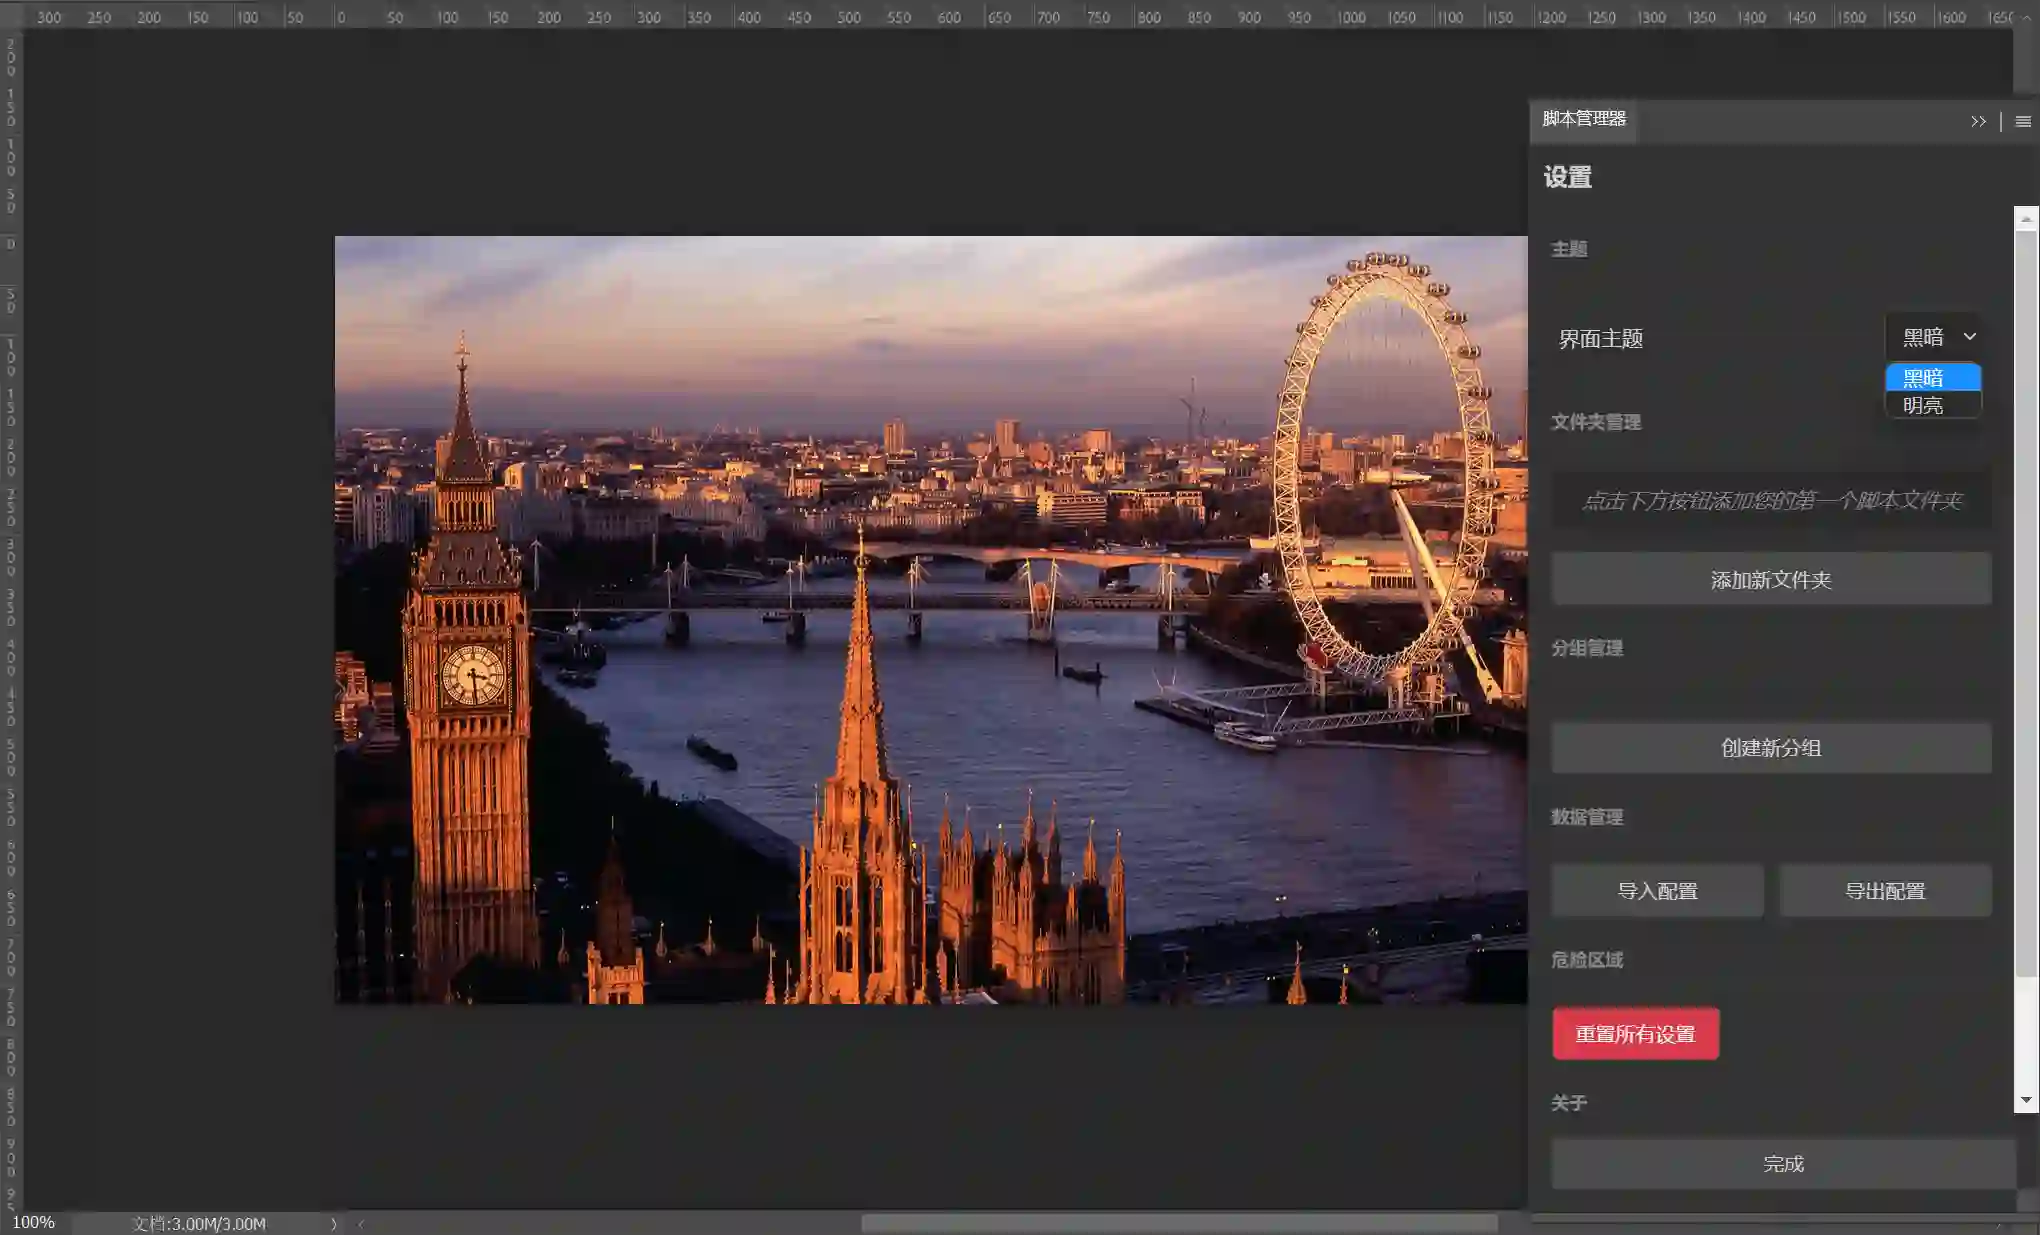Click 完成 to finish settings
The width and height of the screenshot is (2040, 1235).
(1782, 1164)
